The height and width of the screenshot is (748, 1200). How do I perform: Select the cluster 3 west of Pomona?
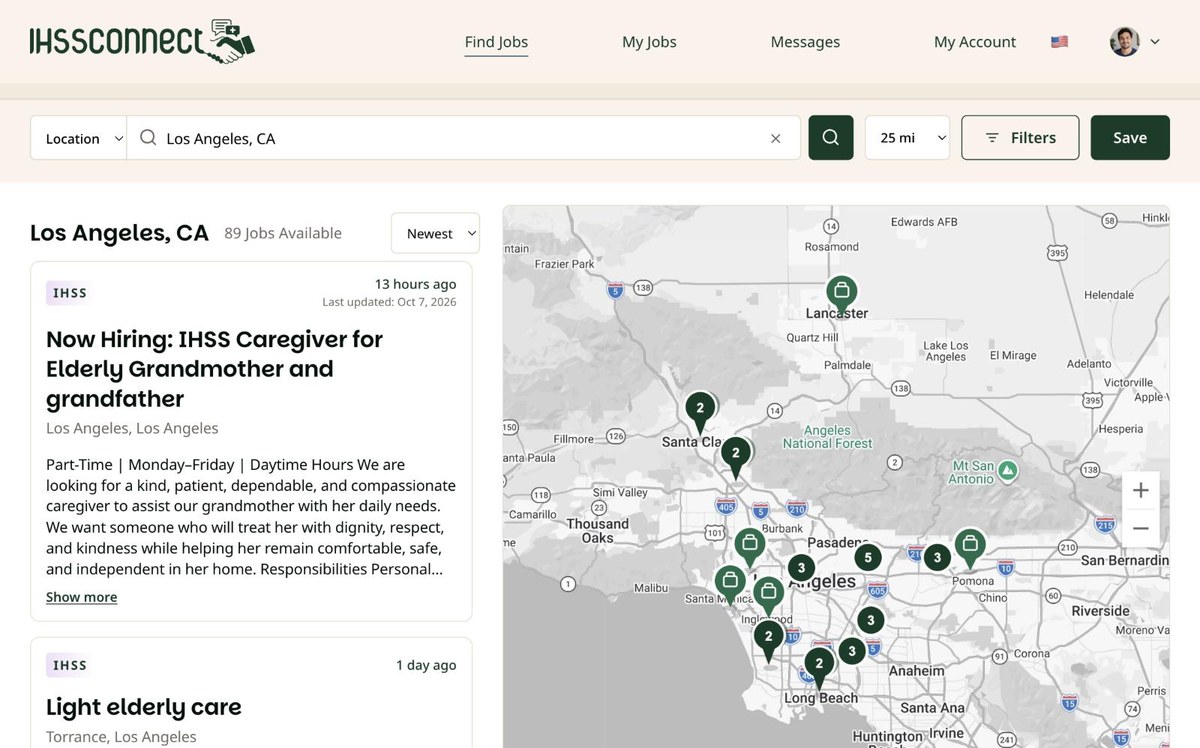click(x=936, y=557)
